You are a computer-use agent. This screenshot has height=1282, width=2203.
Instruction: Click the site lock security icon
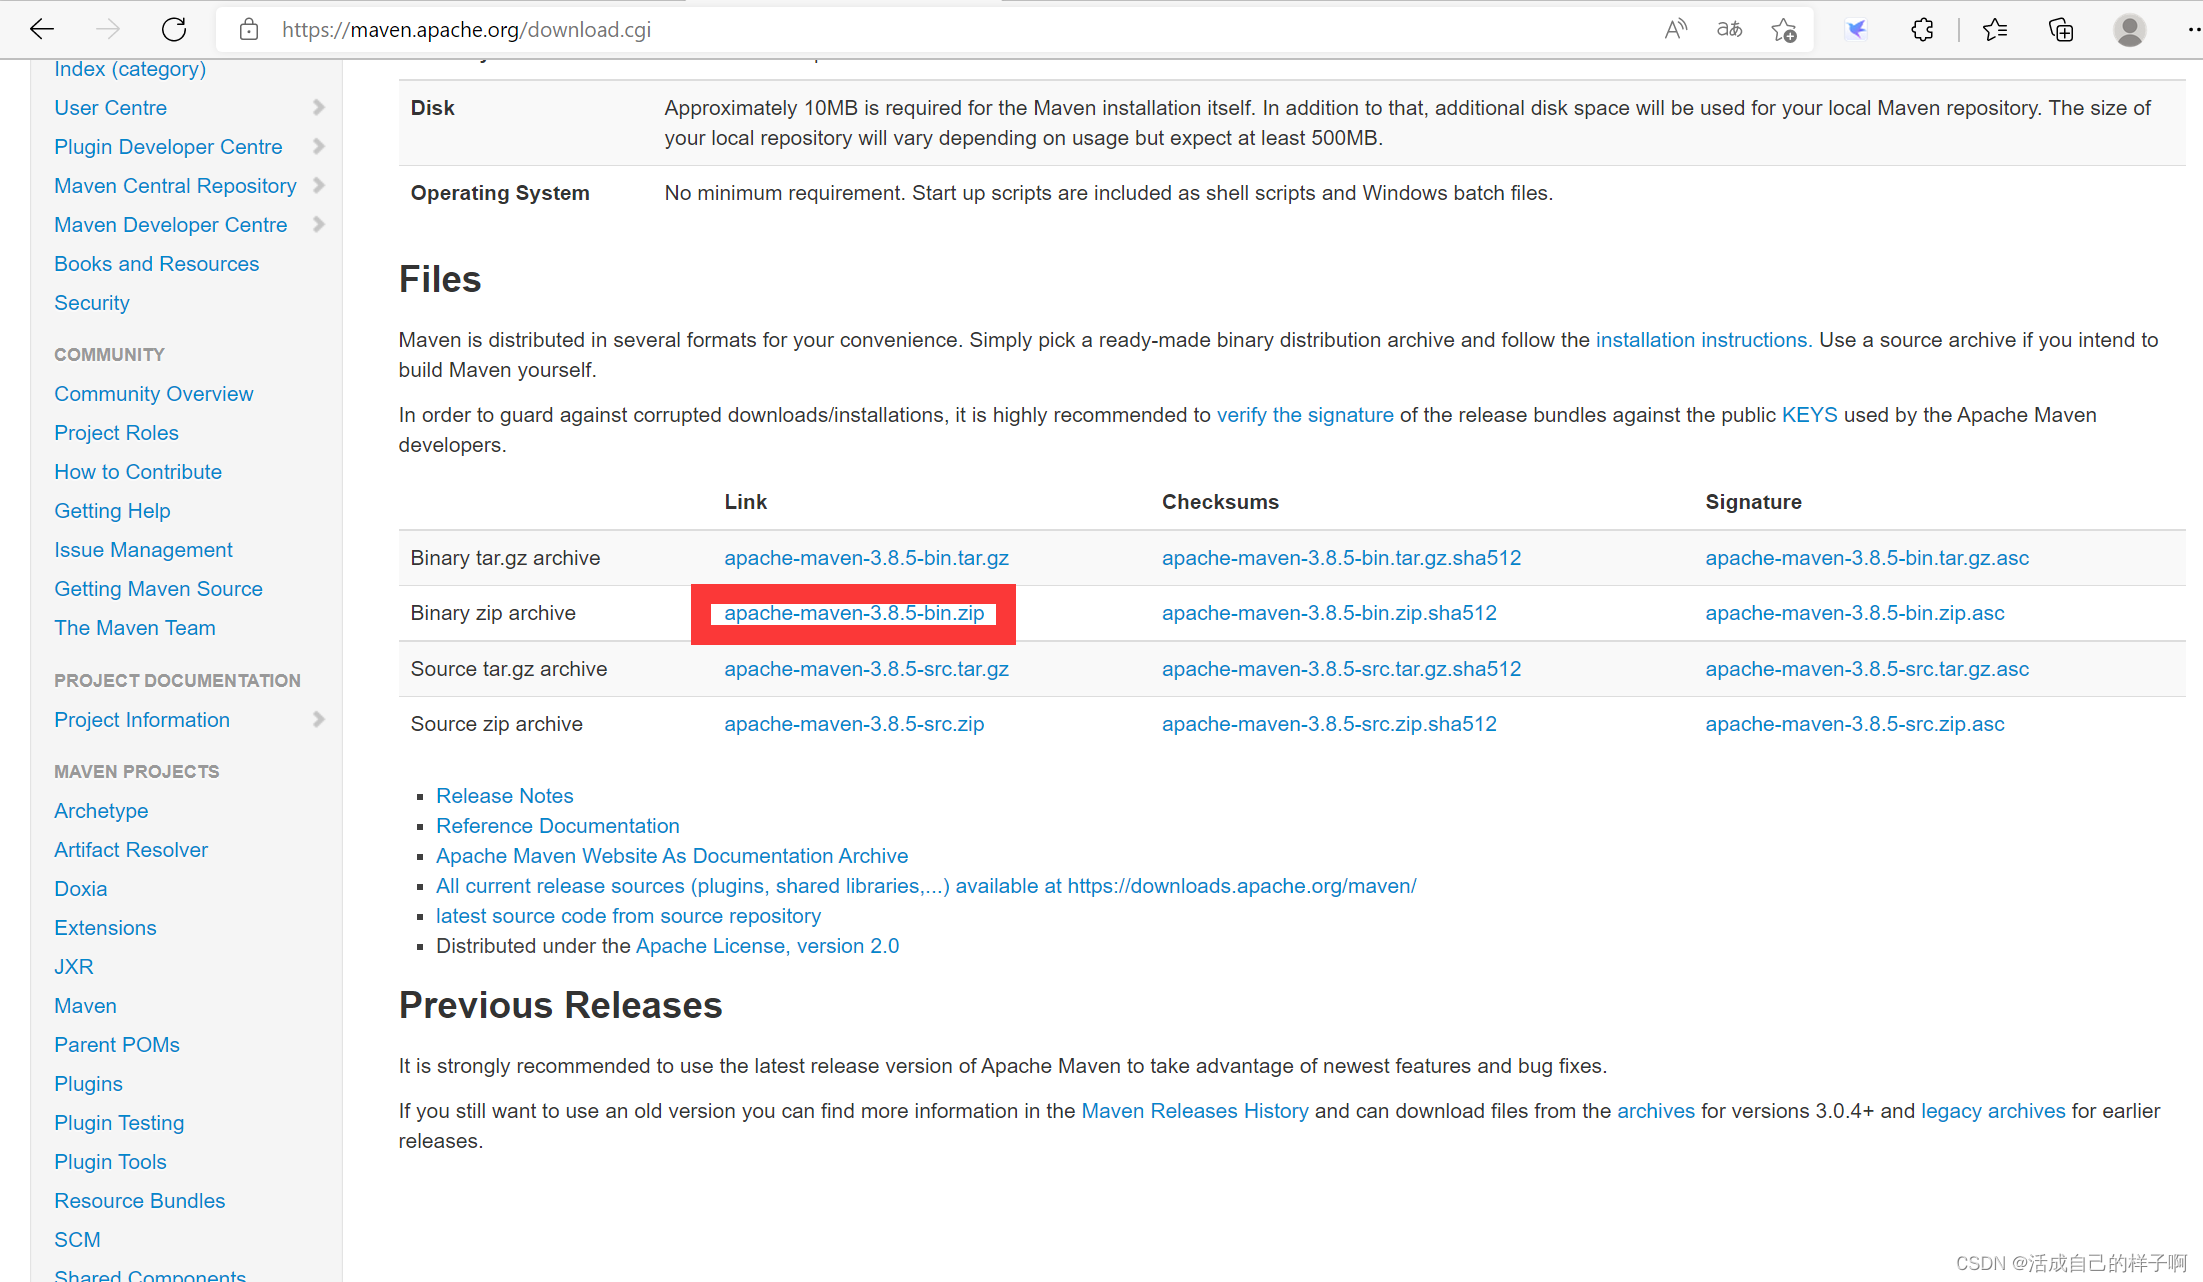tap(249, 29)
